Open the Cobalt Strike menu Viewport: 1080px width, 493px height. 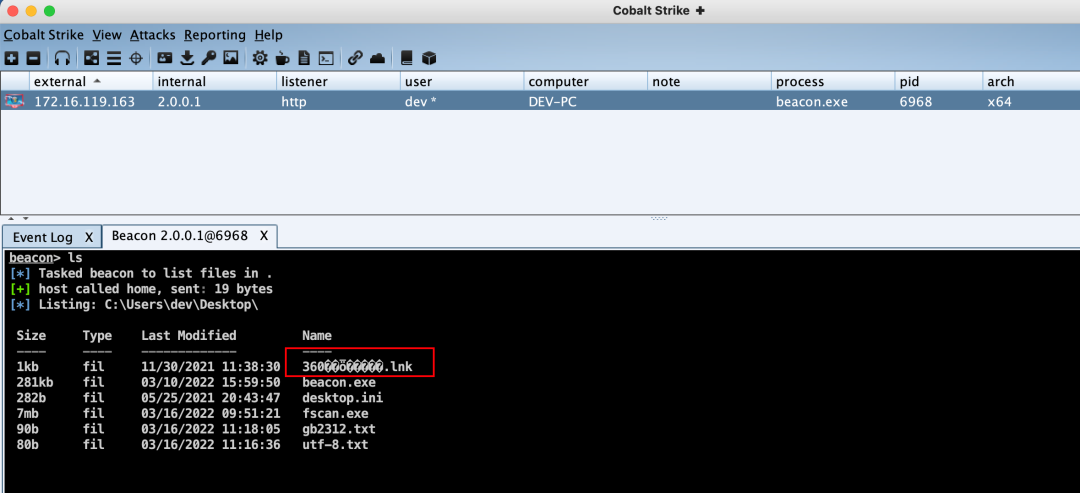point(43,34)
